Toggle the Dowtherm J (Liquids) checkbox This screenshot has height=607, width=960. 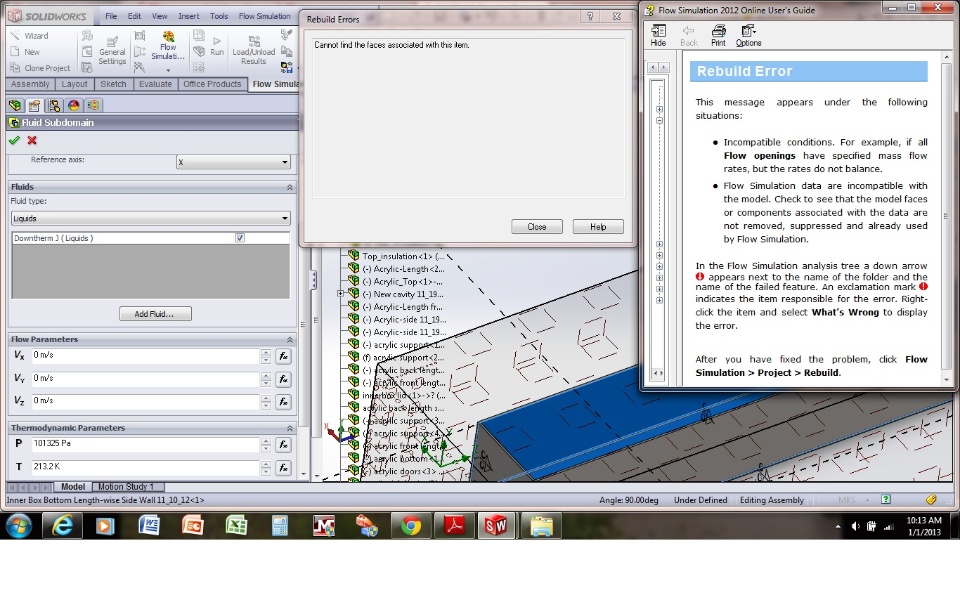click(240, 238)
